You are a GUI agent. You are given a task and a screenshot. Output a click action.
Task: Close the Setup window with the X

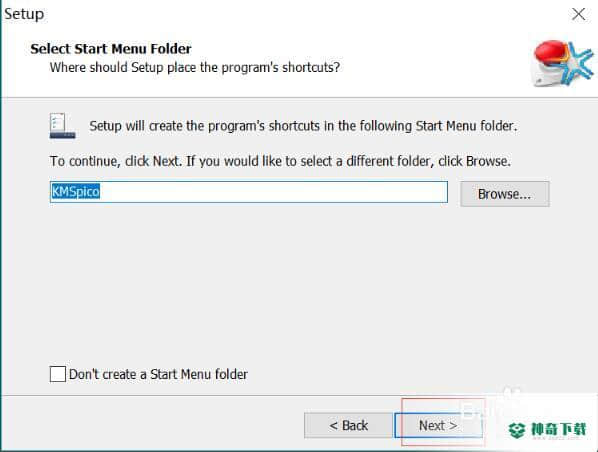pos(579,14)
